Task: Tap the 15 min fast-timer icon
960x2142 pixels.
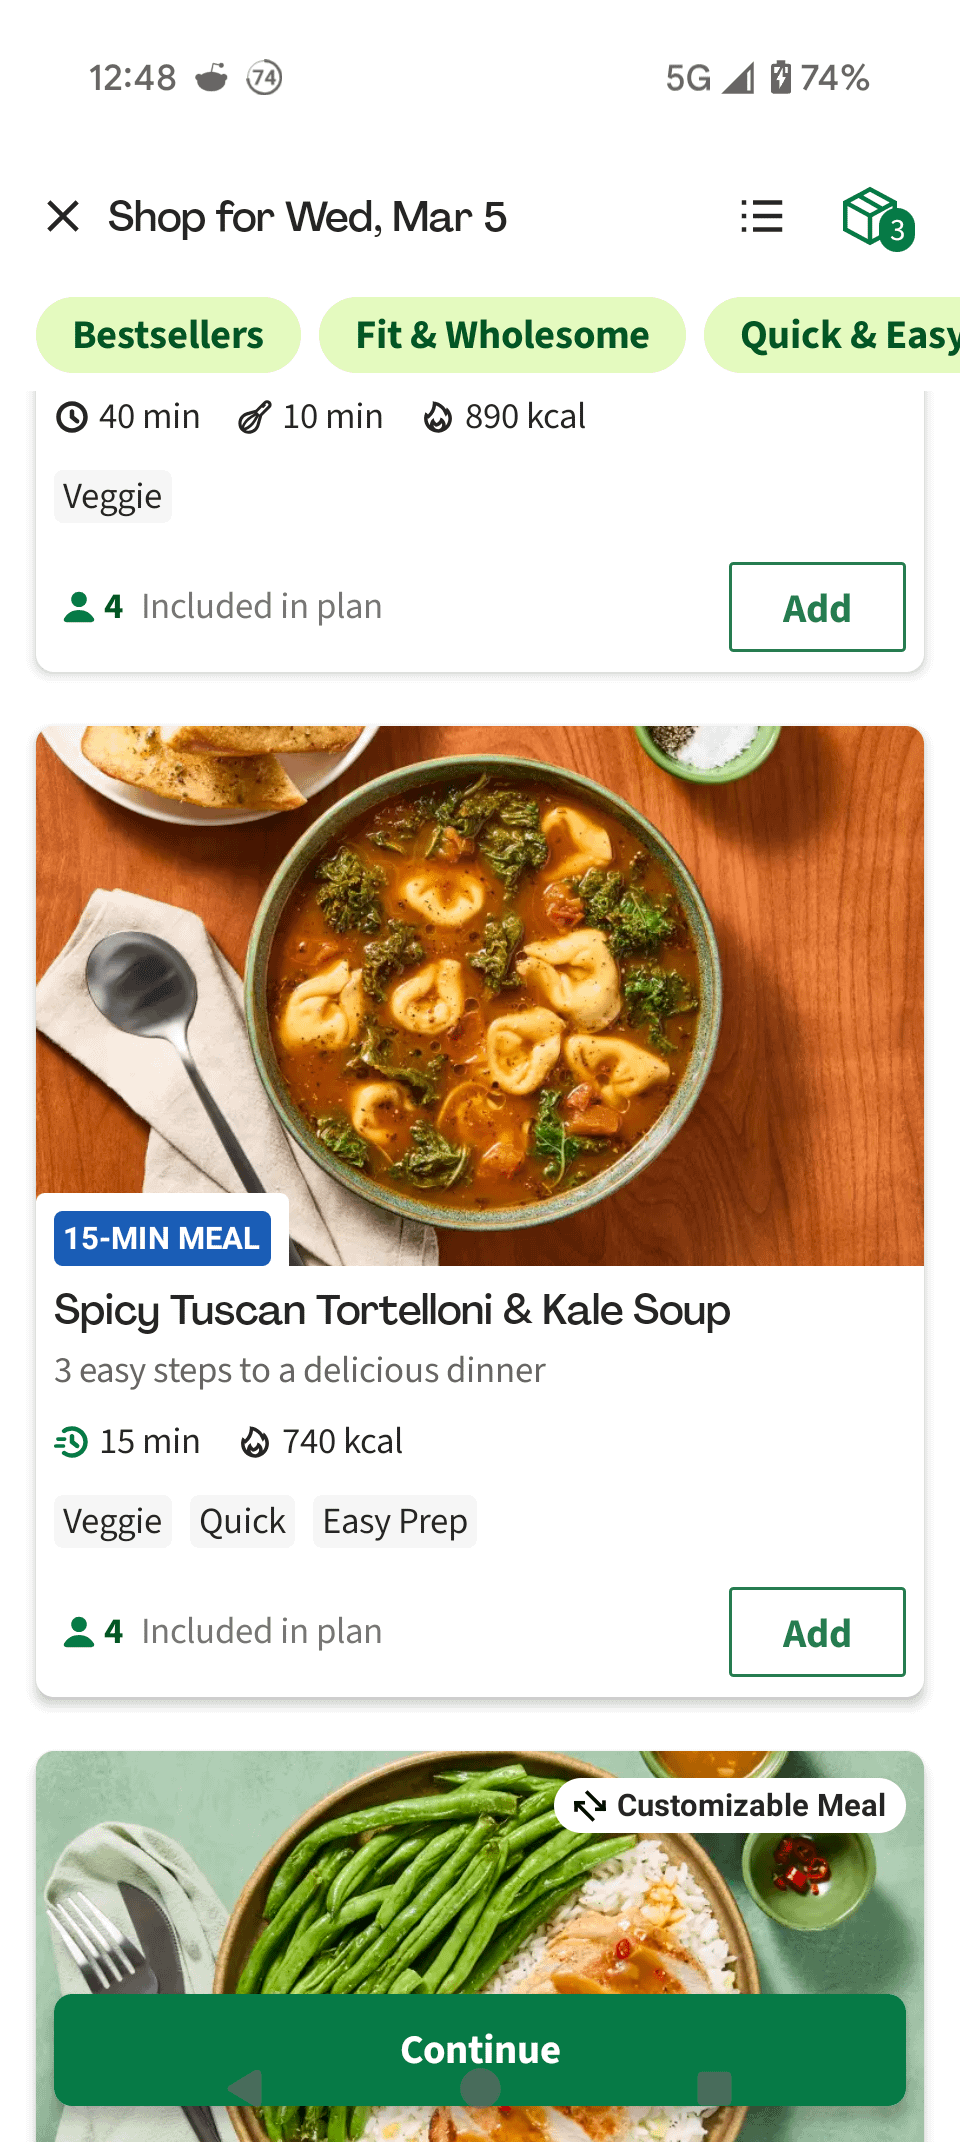Action: [x=72, y=1442]
